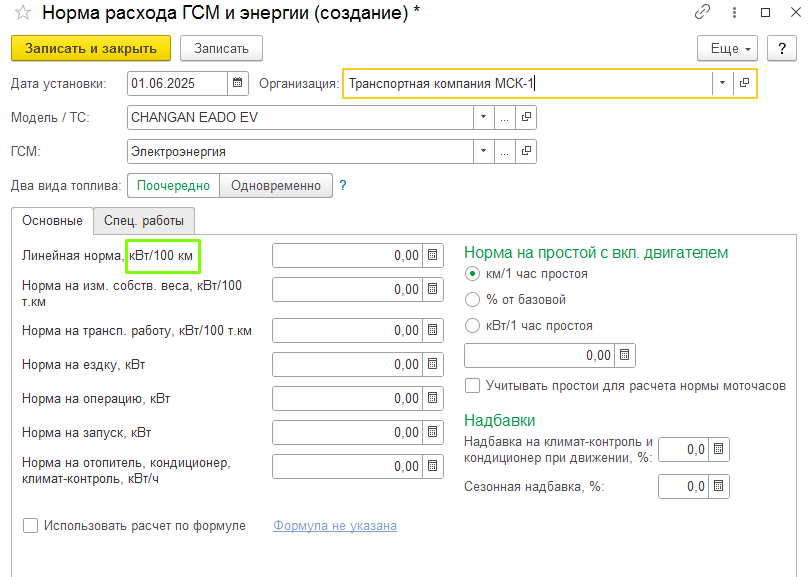
Task: Click open-form icon beside Организация field
Action: point(744,83)
